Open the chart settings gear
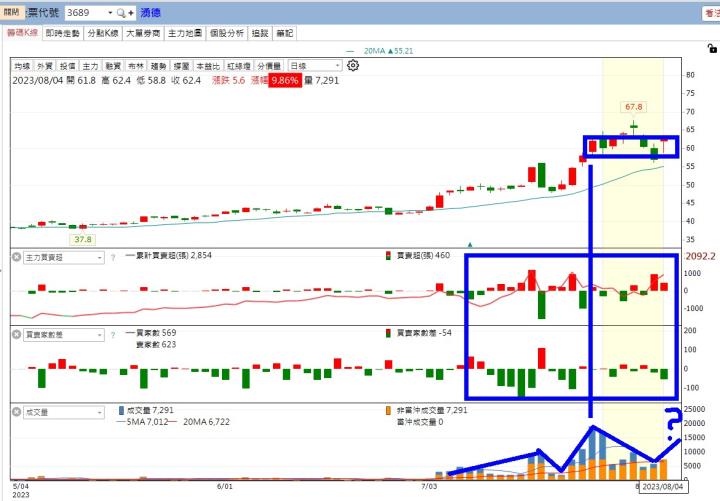720x501 pixels. click(353, 66)
